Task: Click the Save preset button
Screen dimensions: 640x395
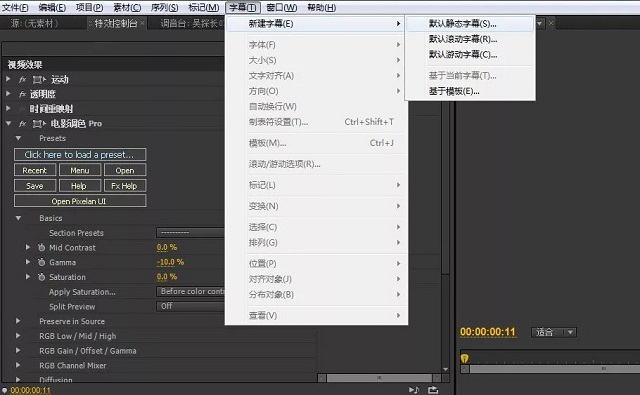Action: (x=35, y=186)
